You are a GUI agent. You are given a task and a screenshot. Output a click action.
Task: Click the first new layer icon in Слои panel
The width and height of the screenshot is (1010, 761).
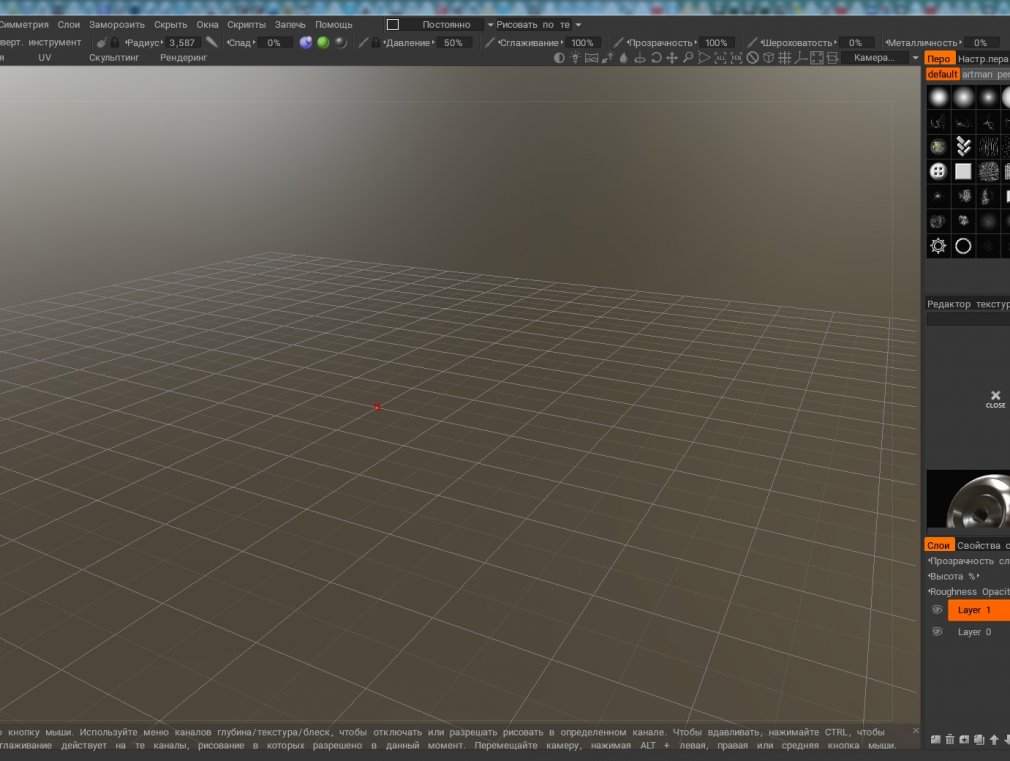point(935,740)
